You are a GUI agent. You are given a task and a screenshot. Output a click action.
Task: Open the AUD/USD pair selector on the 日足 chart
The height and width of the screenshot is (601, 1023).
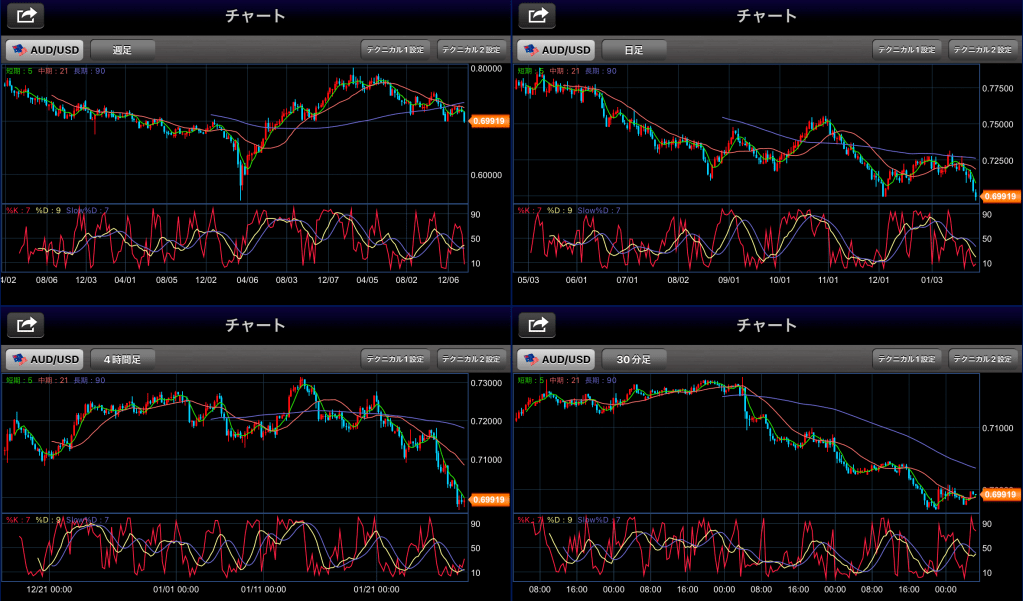click(555, 49)
